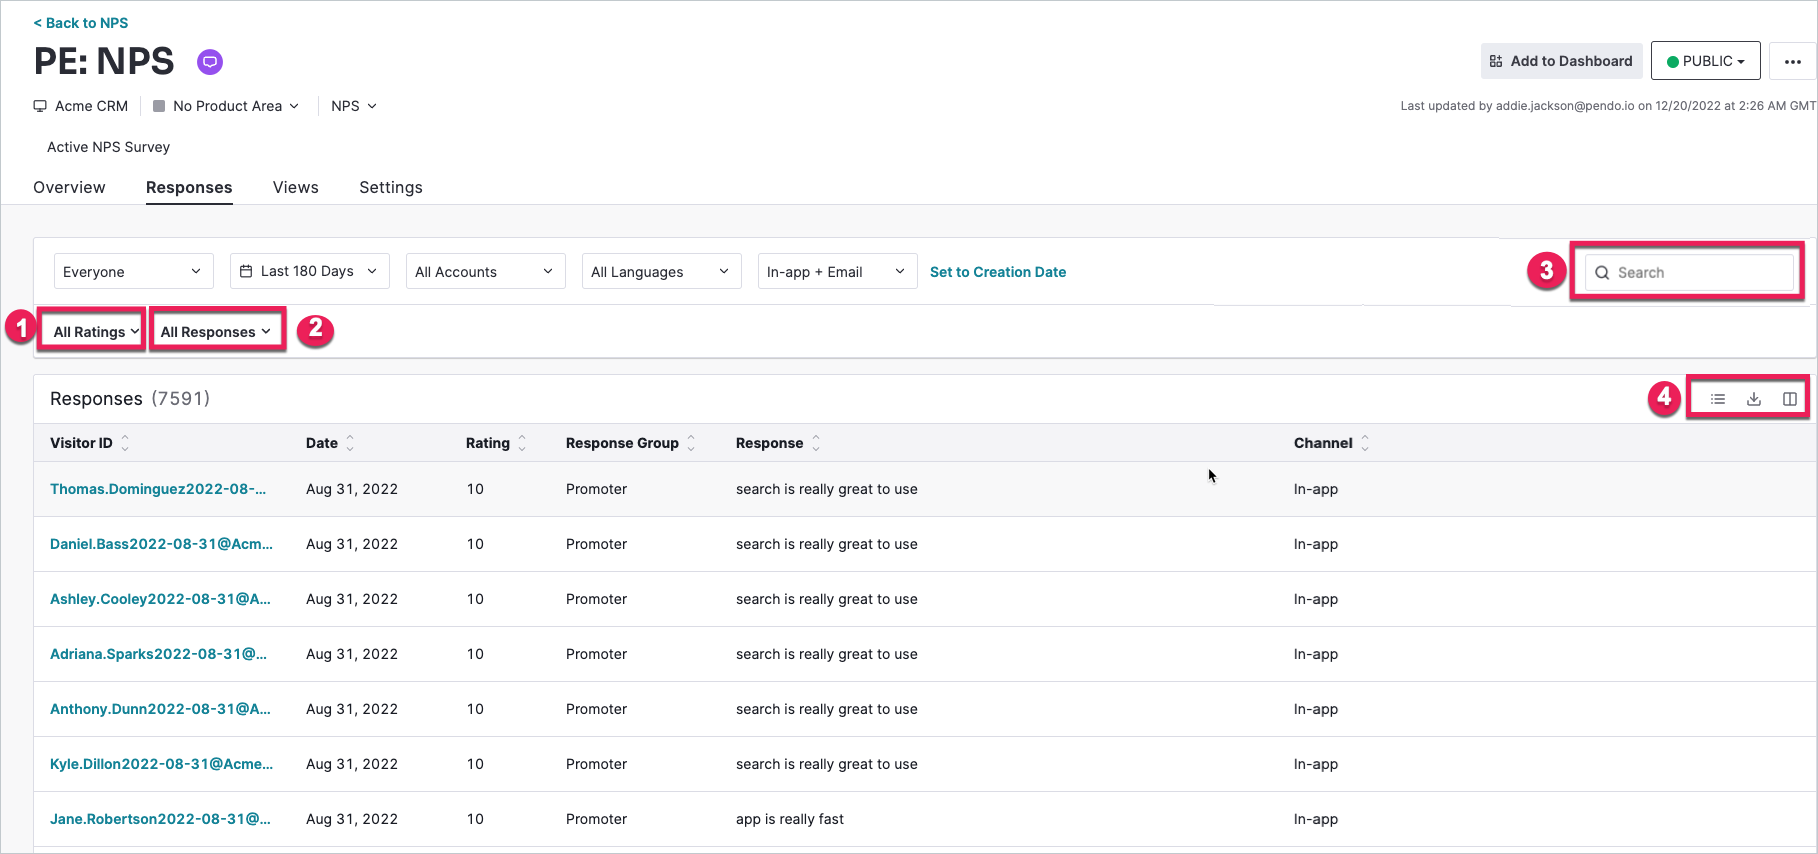Open the Last 180 Days date range dropdown
This screenshot has width=1818, height=854.
(x=310, y=271)
